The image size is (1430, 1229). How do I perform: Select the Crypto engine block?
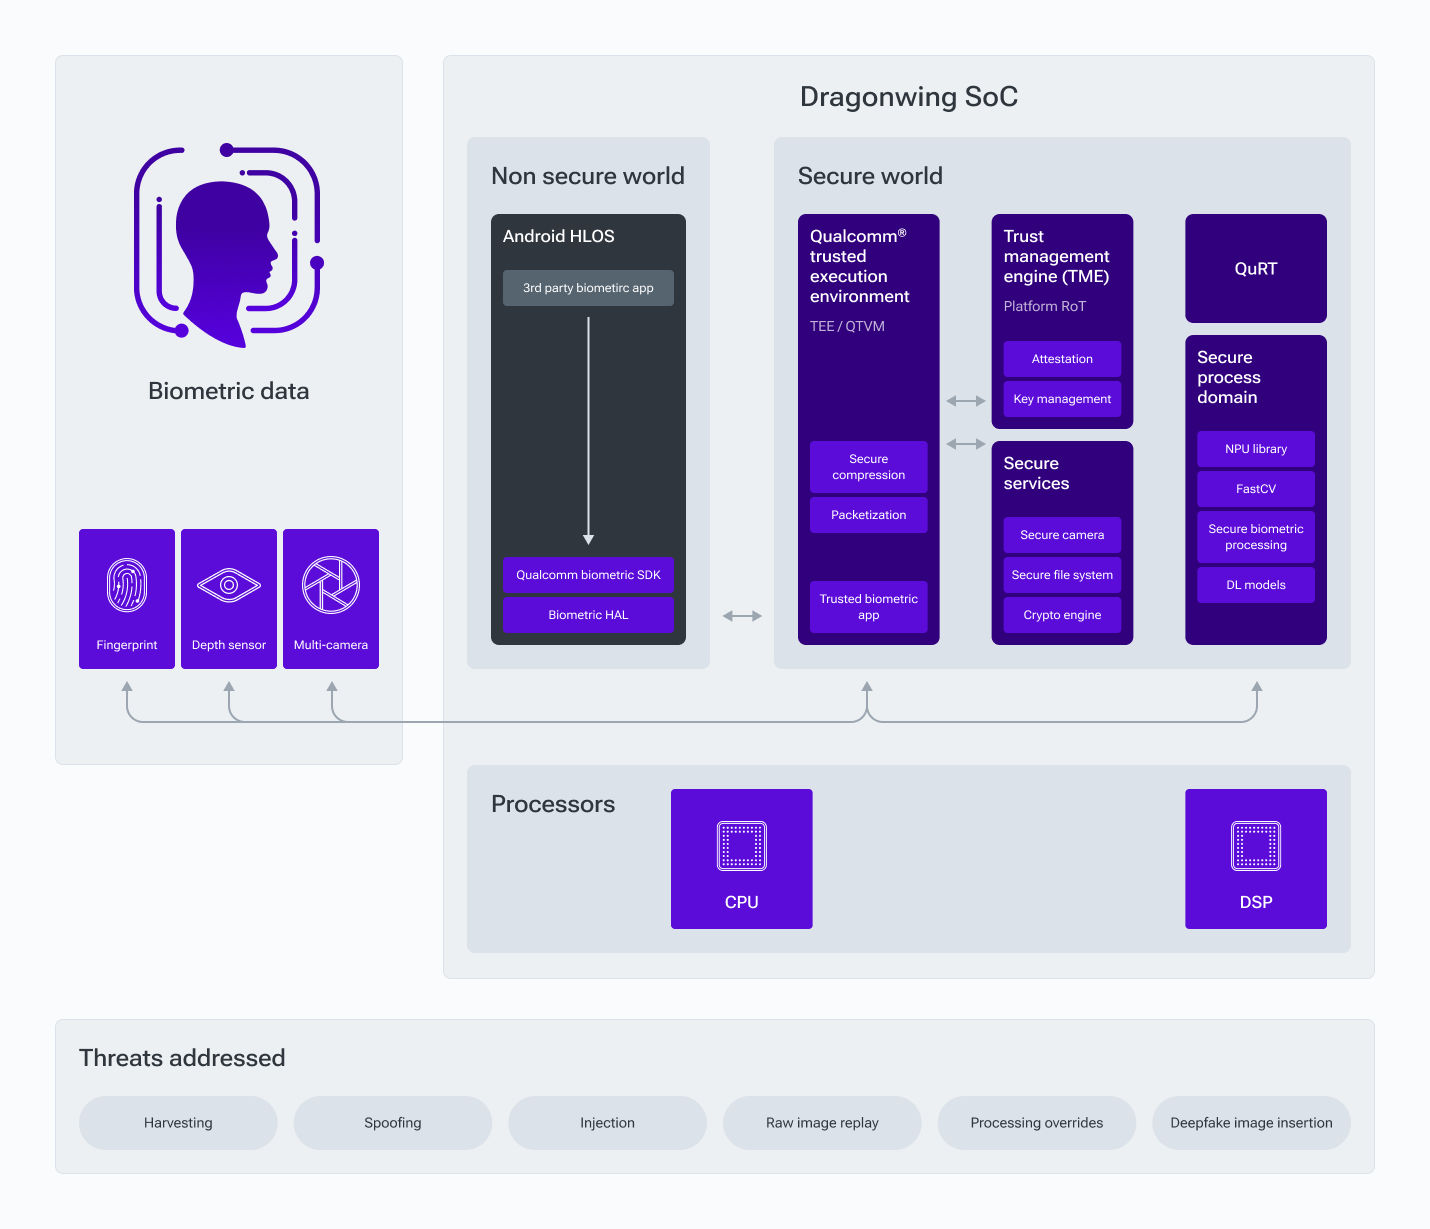[x=1062, y=615]
